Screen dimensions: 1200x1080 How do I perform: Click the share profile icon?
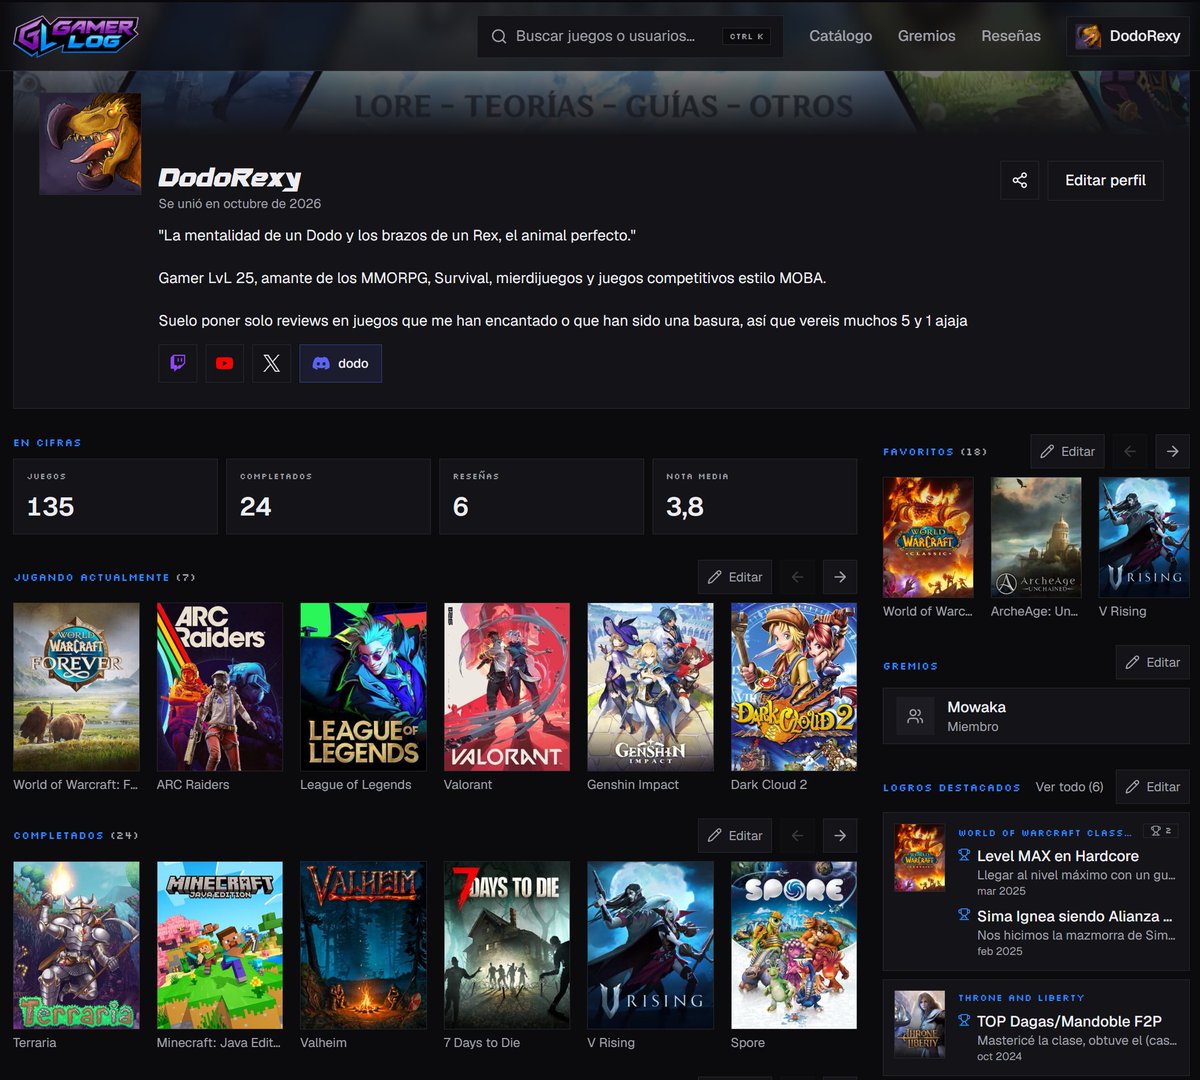1020,180
